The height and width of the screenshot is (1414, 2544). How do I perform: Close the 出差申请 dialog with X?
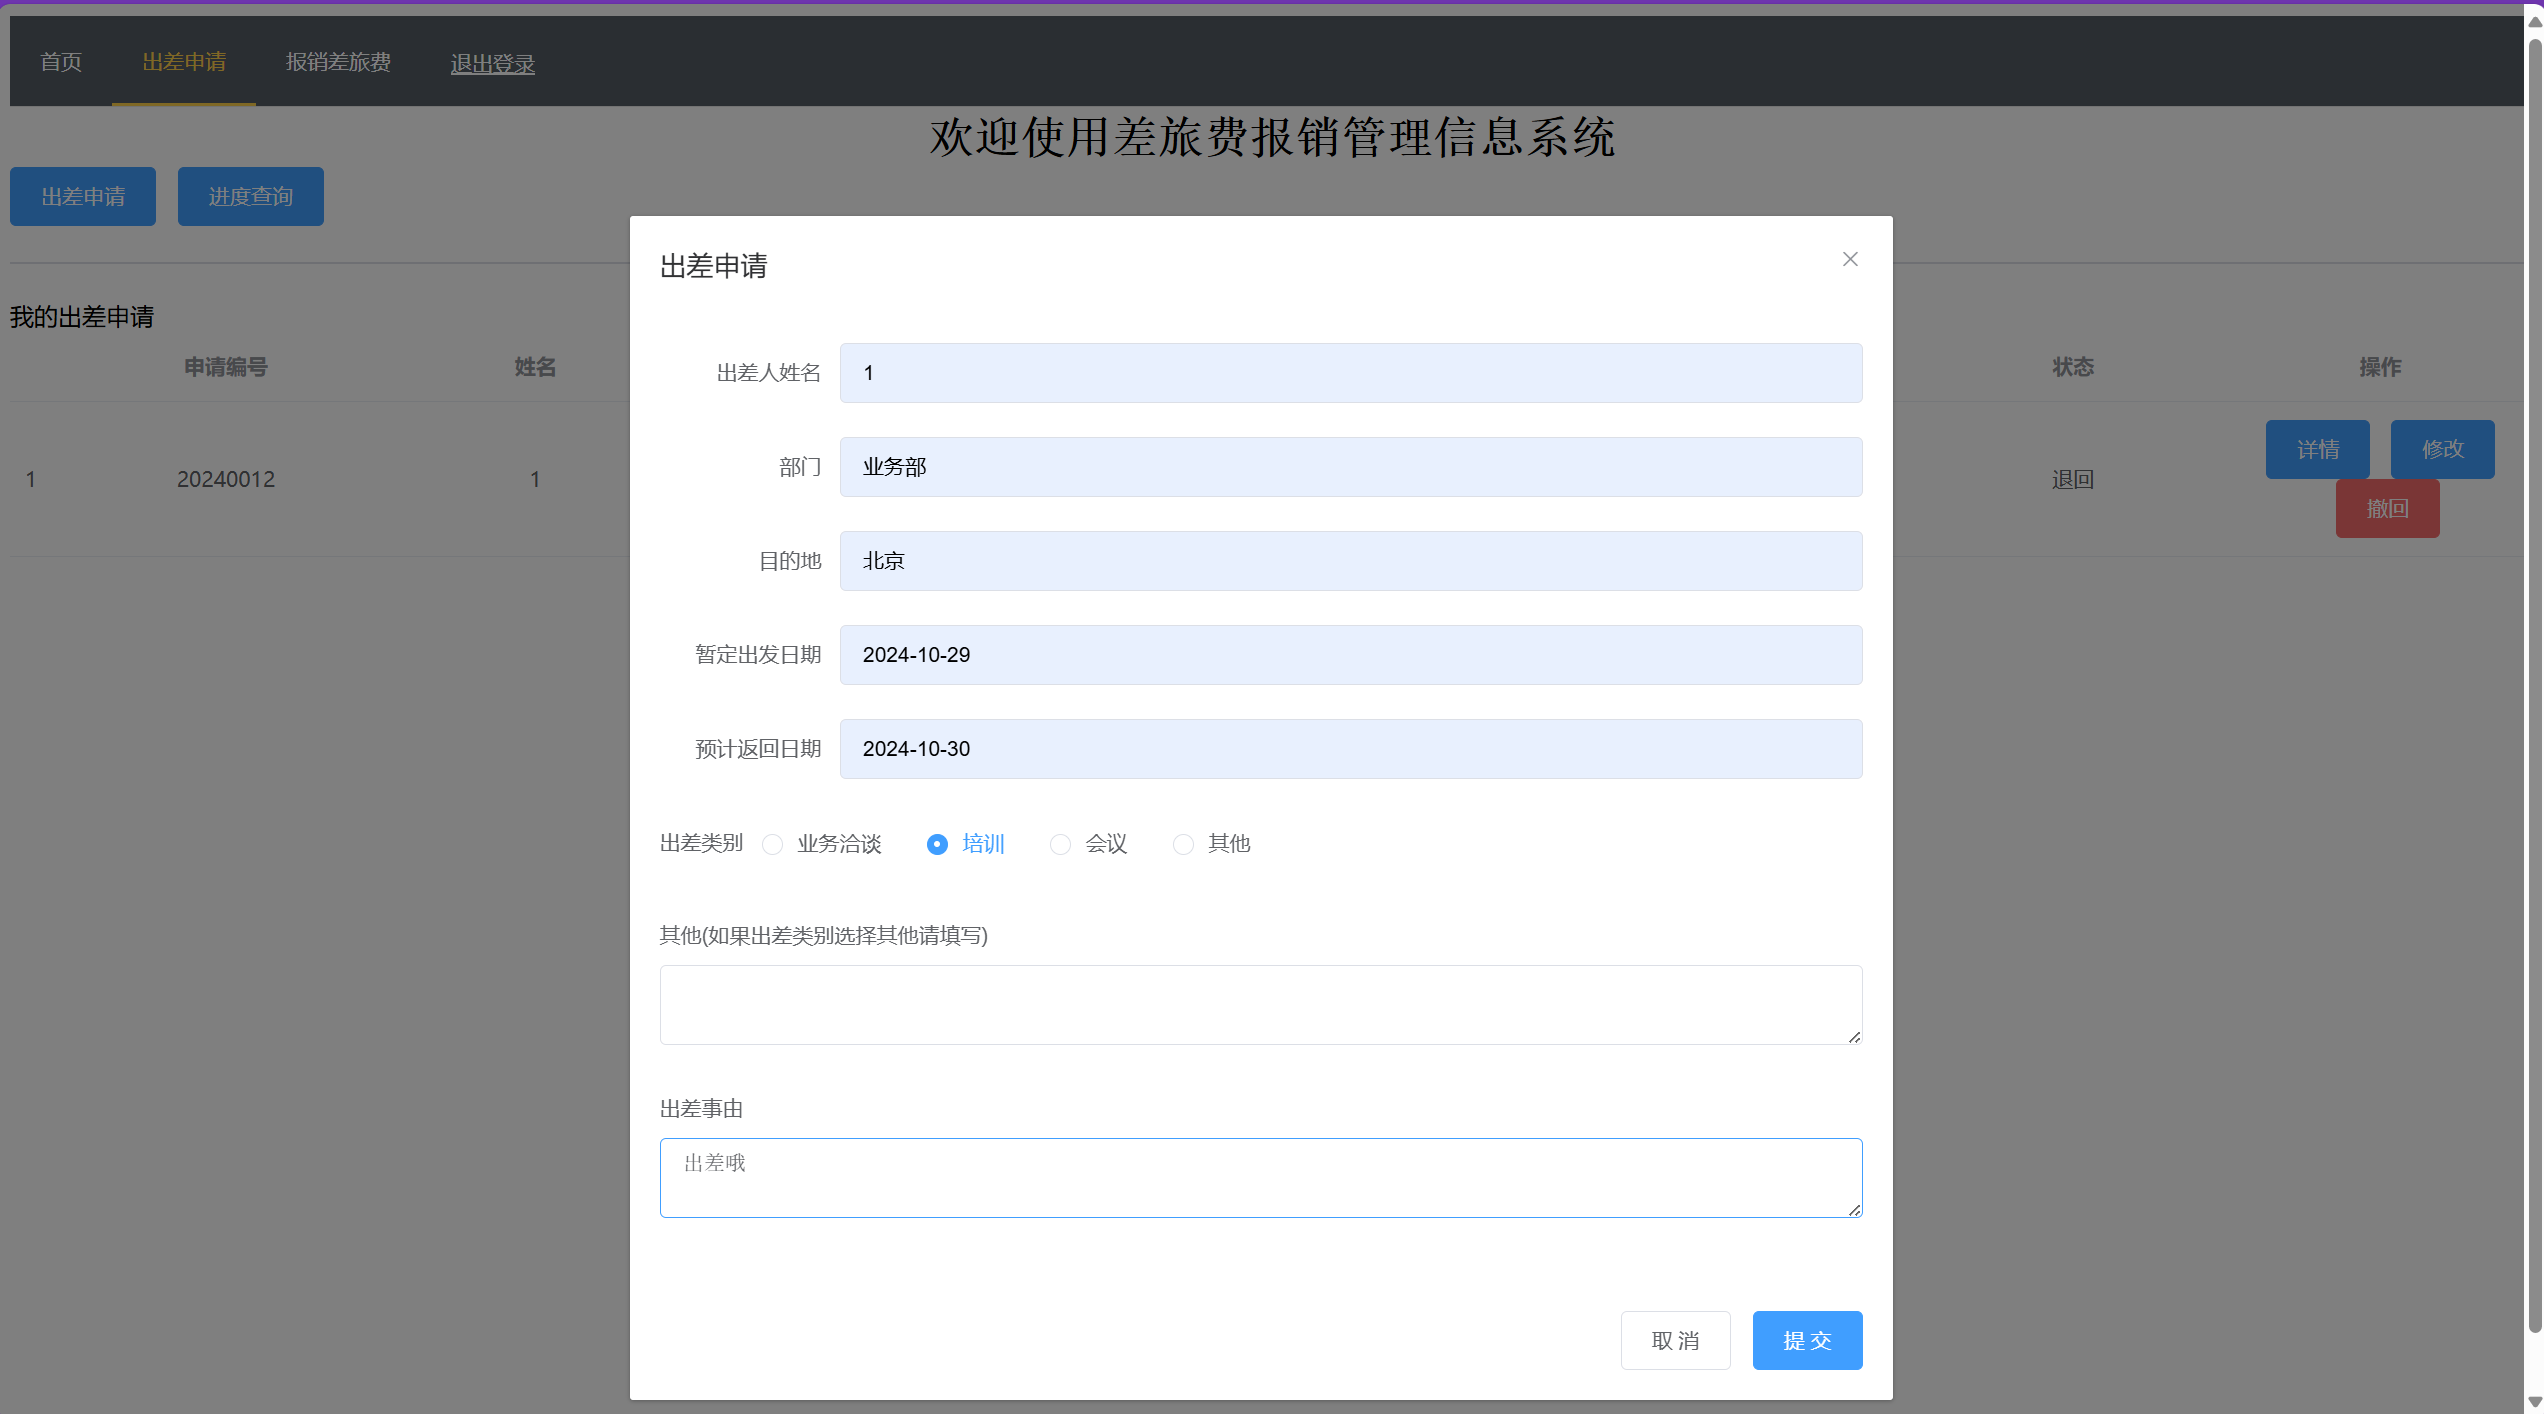click(x=1849, y=260)
